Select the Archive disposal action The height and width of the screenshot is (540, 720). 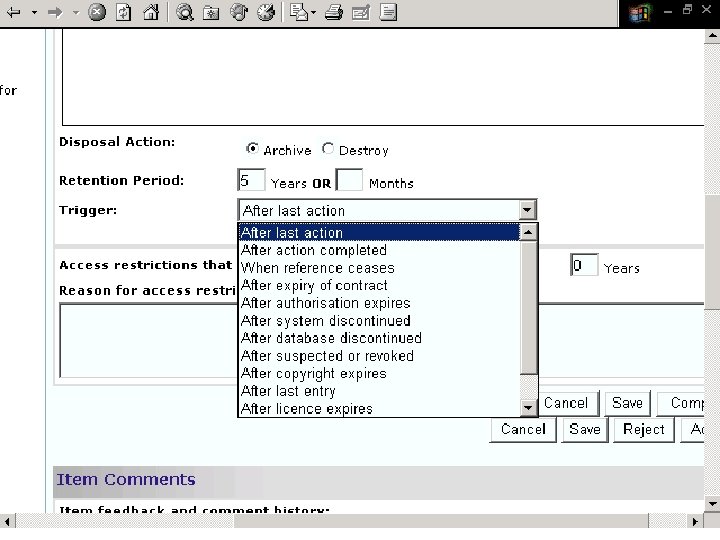point(252,149)
